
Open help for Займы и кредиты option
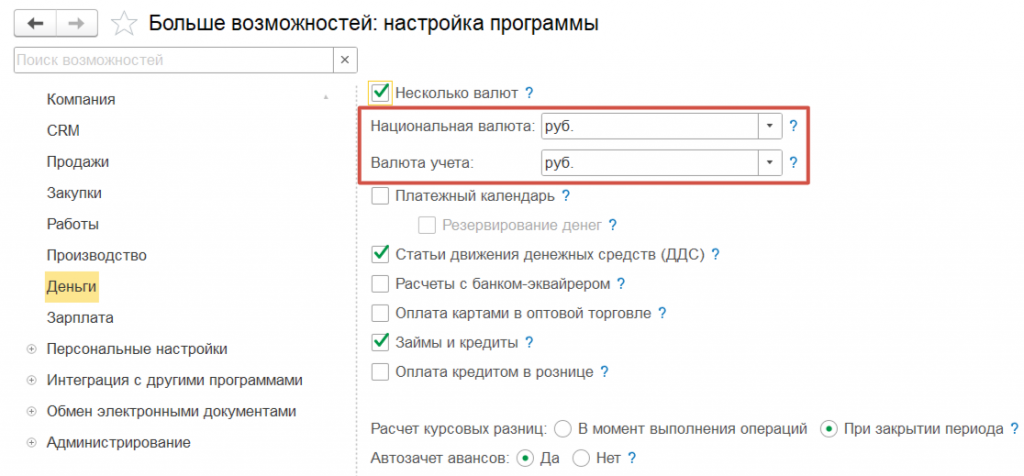click(529, 343)
